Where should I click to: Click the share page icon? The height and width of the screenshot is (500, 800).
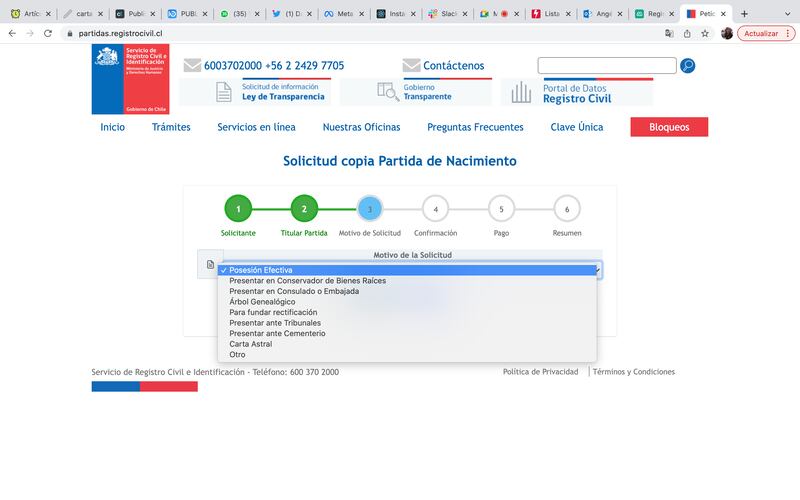[x=687, y=33]
